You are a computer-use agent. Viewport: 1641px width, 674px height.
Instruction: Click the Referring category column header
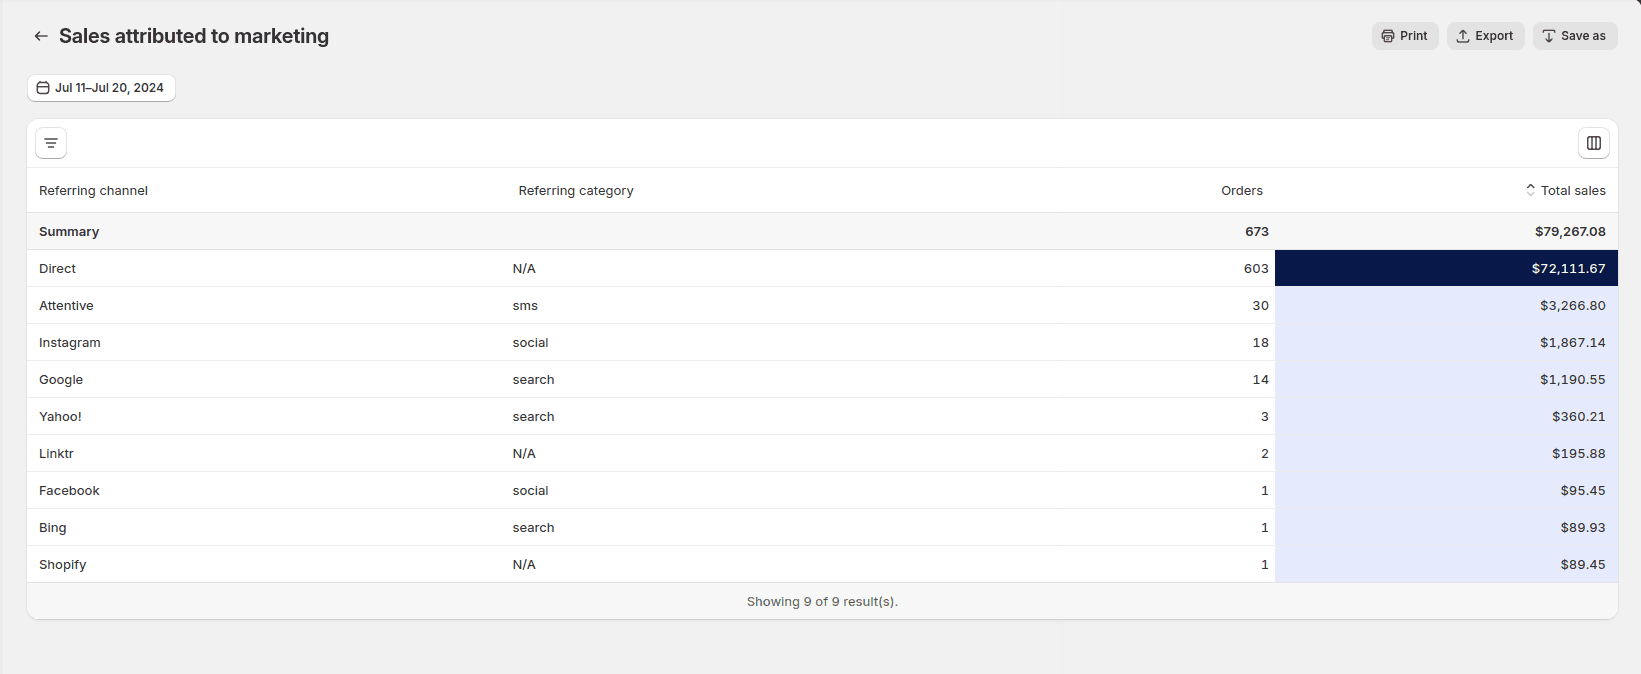click(575, 190)
